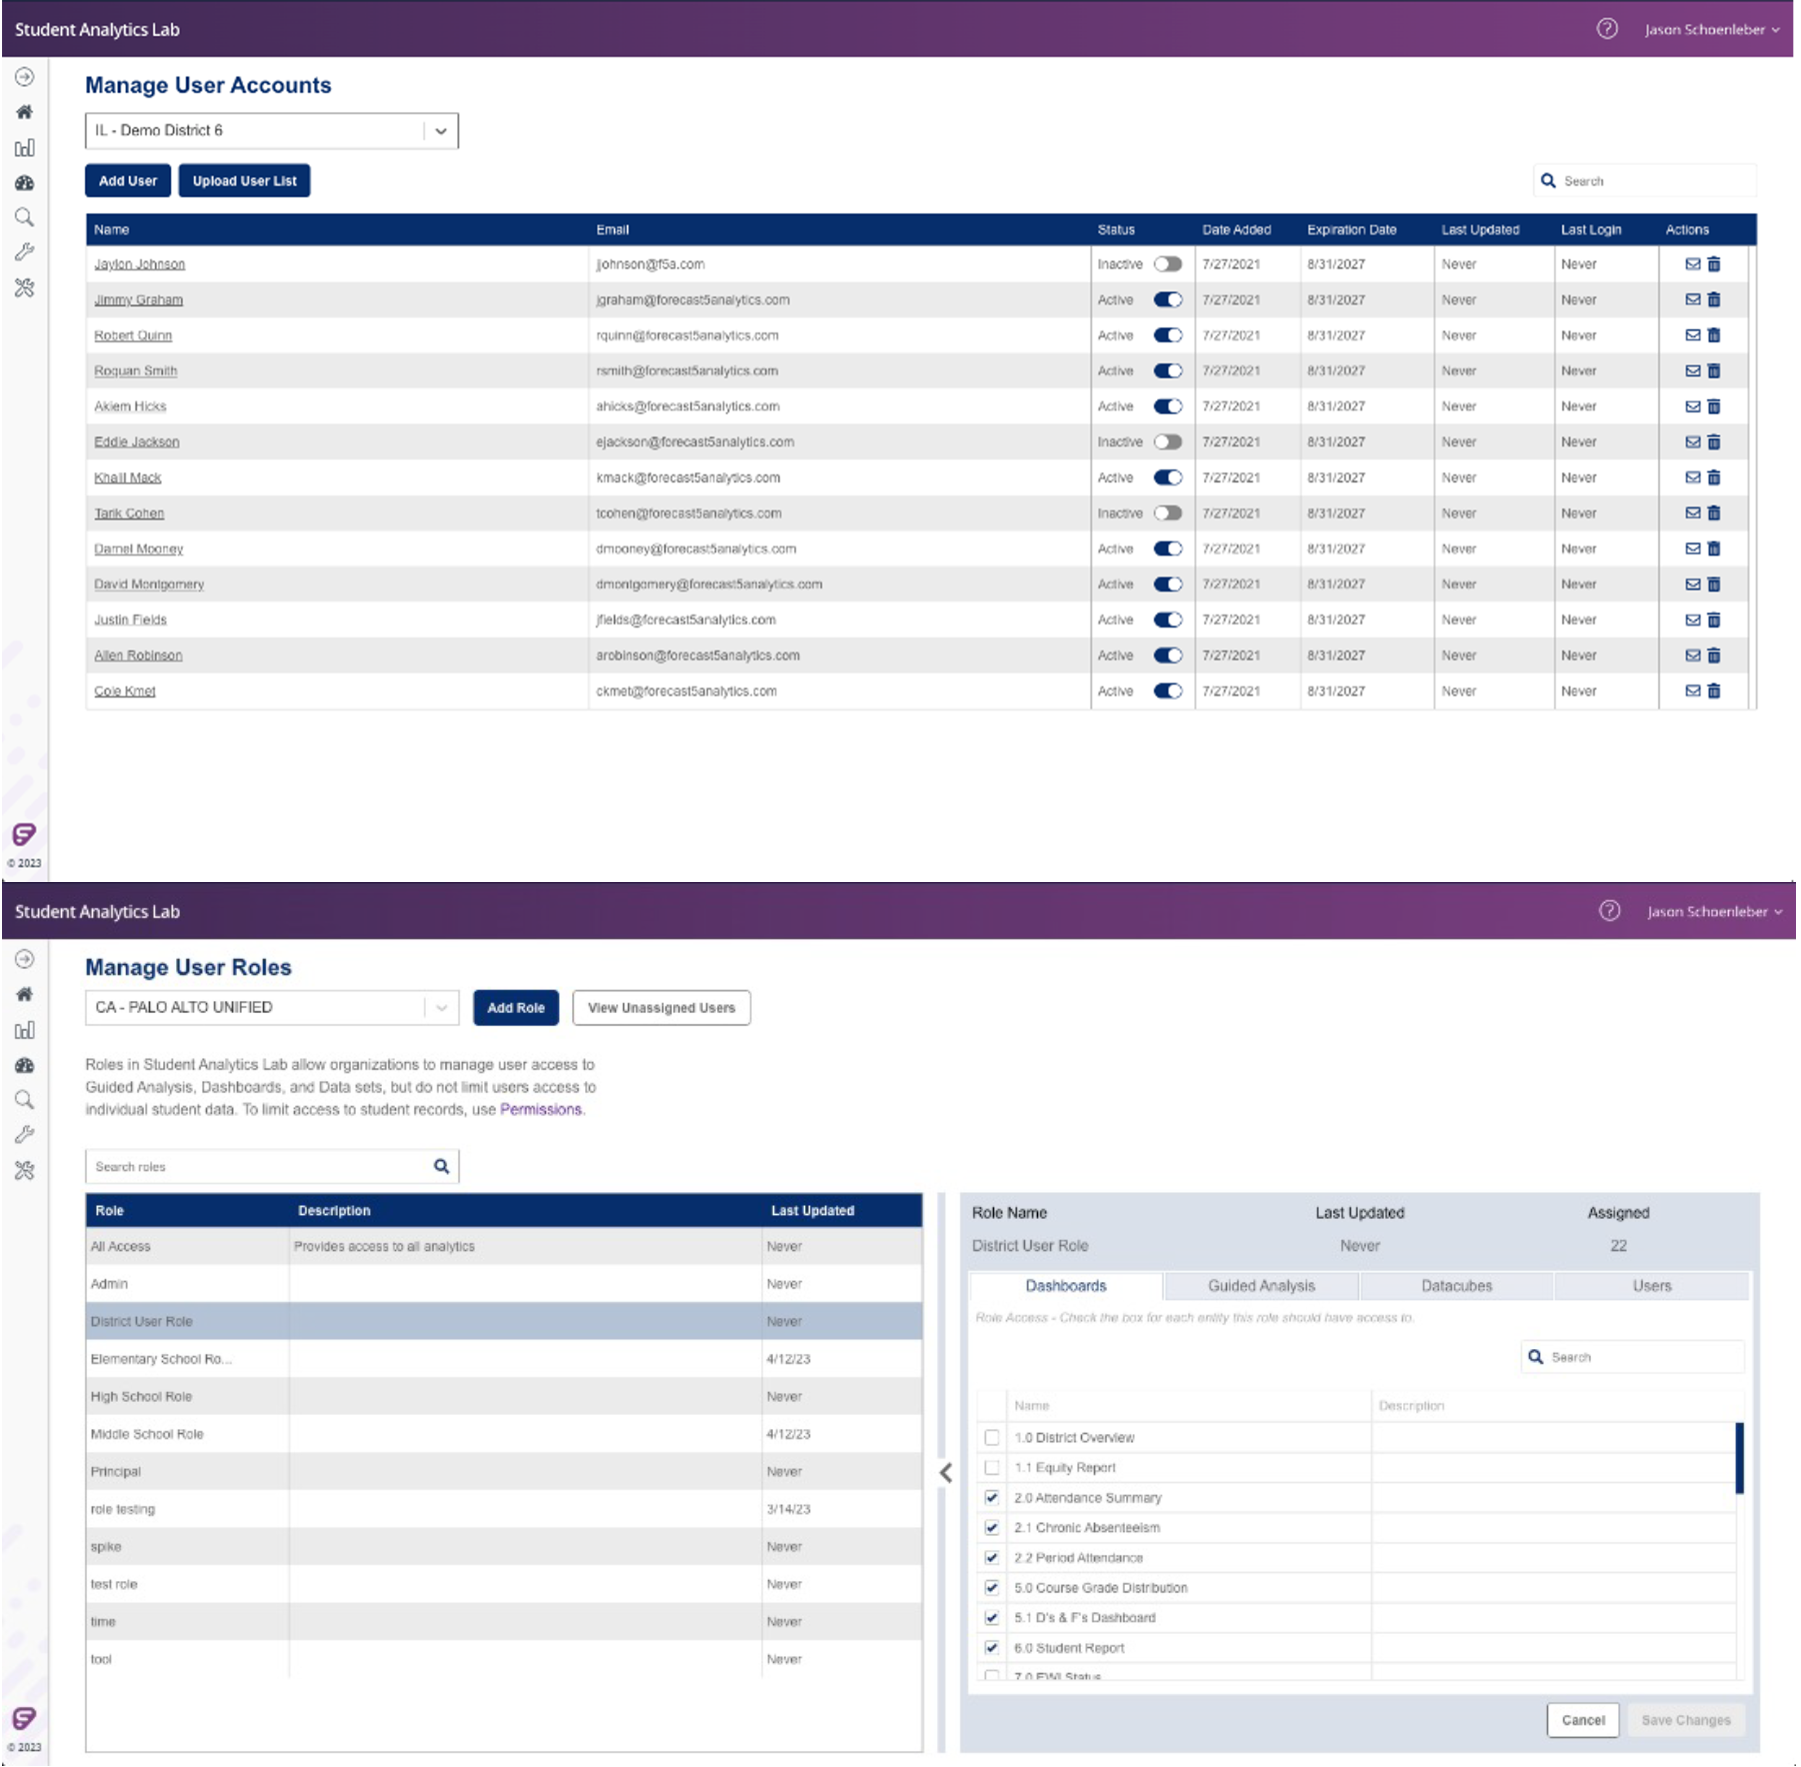Click the bottom-left logo icon in Manage User Accounts
This screenshot has height=1767, width=1801.
pos(24,834)
